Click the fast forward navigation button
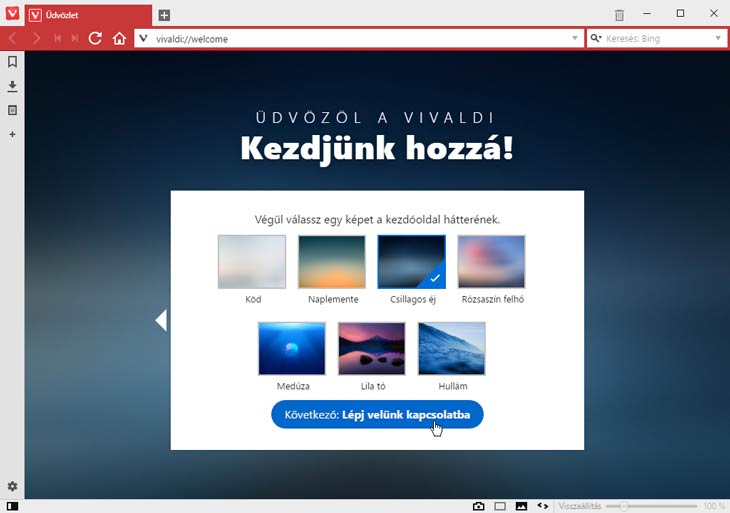730x513 pixels. [74, 38]
